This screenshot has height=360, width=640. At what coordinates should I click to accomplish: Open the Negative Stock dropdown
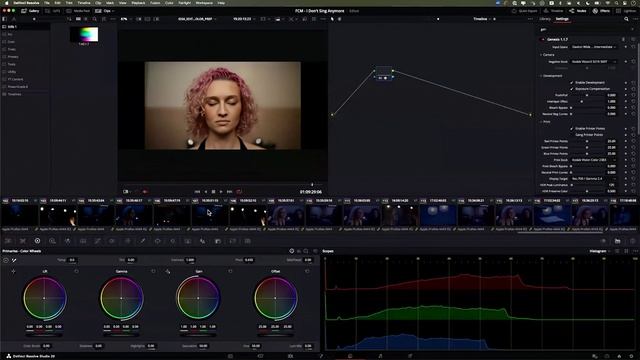tap(593, 62)
